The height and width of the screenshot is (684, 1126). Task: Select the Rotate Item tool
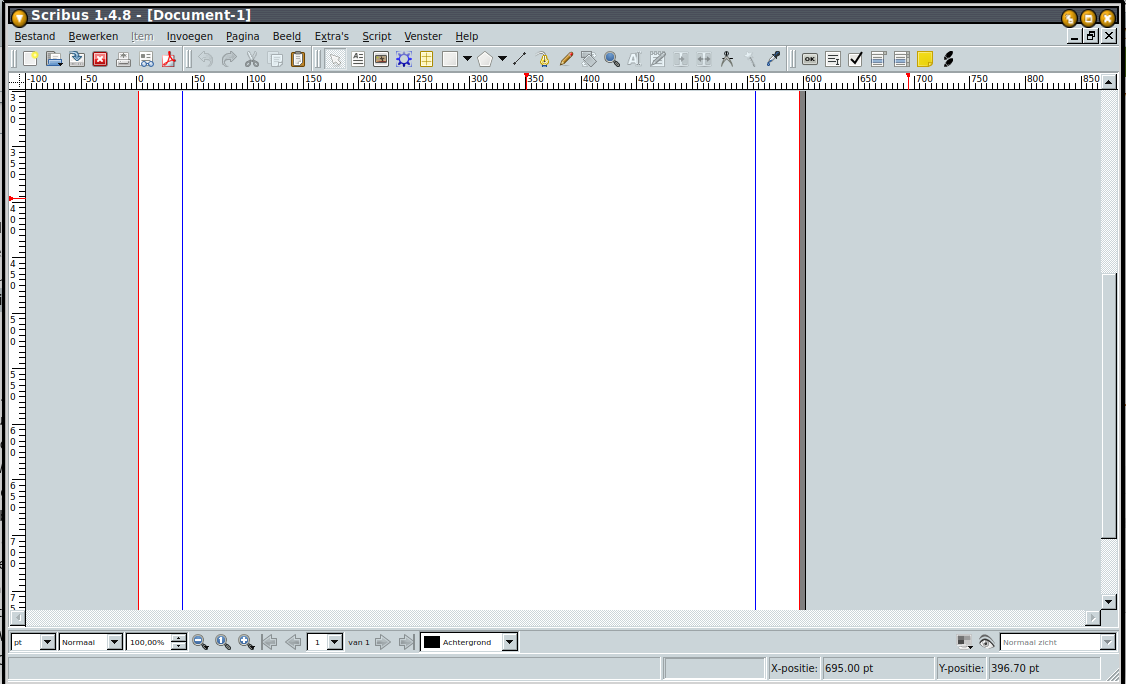coord(589,59)
